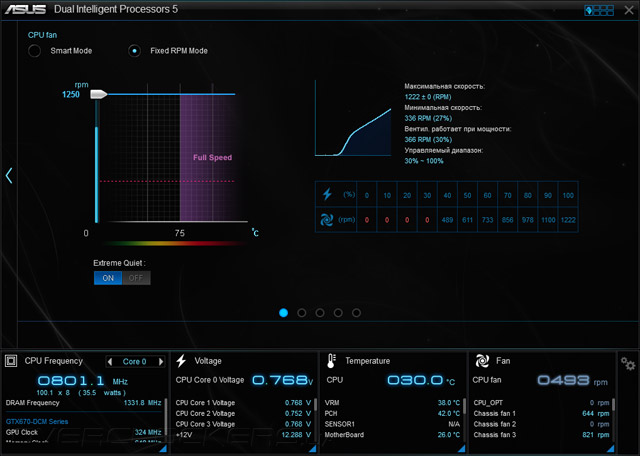This screenshot has height=456, width=640.
Task: Open the monitor settings gear icon
Action: coord(628,363)
